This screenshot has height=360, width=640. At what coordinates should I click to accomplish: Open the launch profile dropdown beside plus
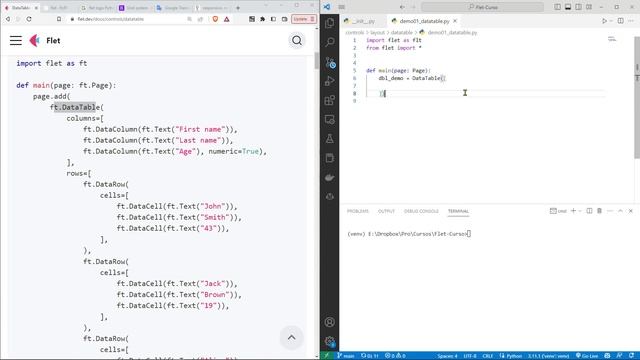(x=580, y=211)
